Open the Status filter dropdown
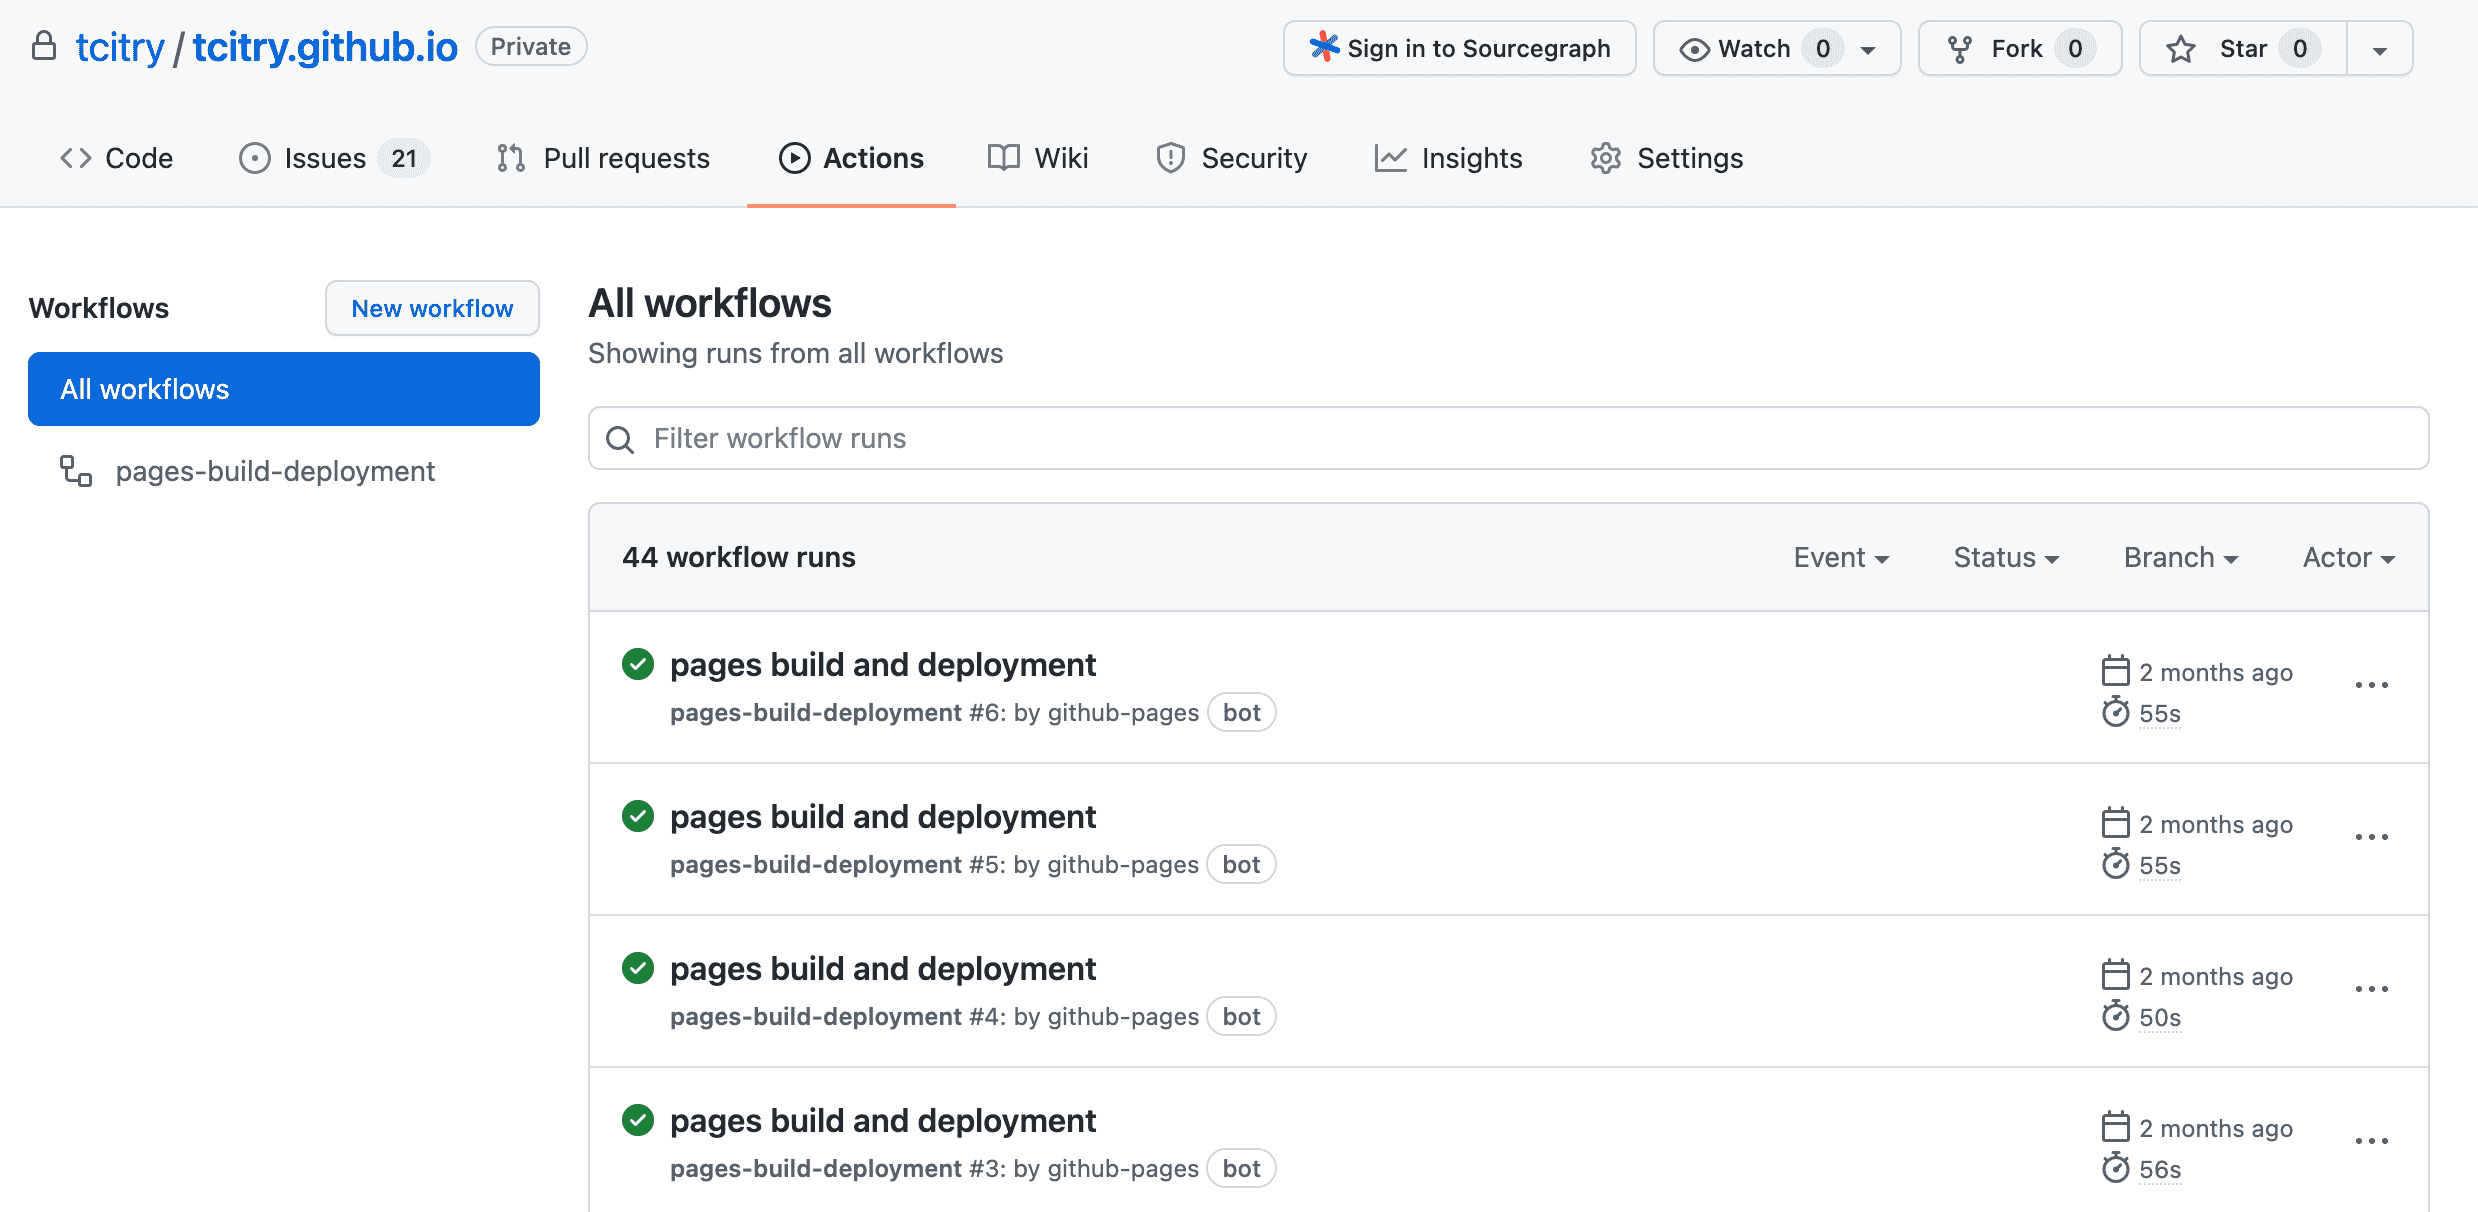 click(x=2005, y=557)
